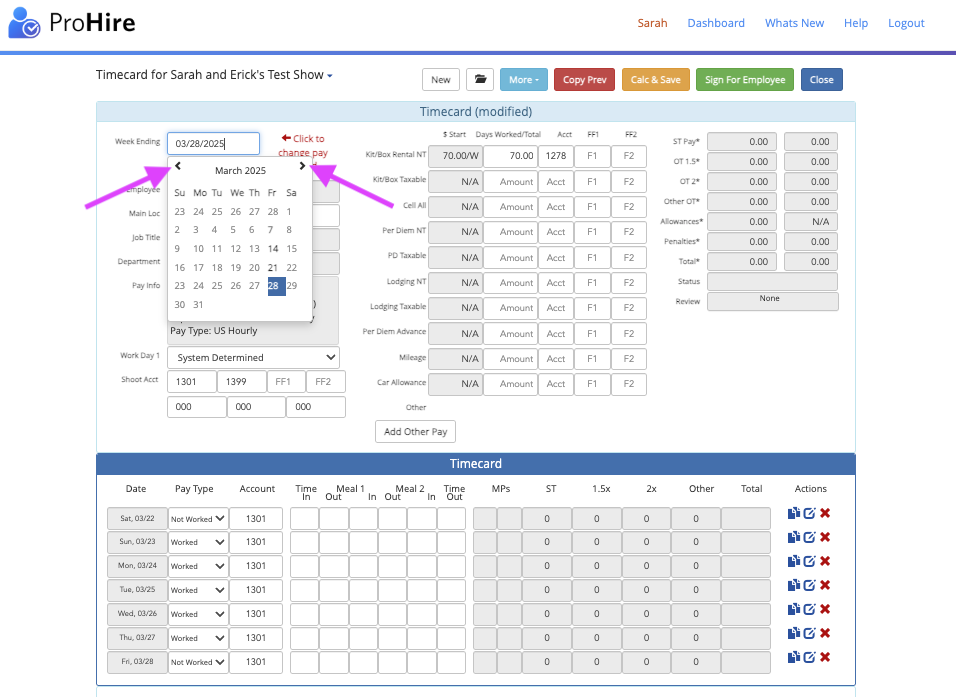Select March 29 in the calendar
Viewport: 956px width, 697px height.
292,285
